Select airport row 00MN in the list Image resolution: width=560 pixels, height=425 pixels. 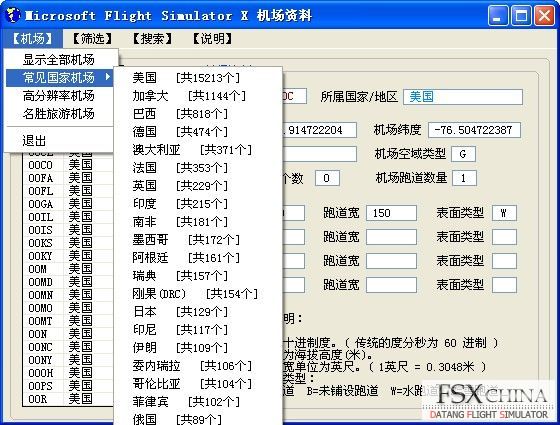pos(68,295)
